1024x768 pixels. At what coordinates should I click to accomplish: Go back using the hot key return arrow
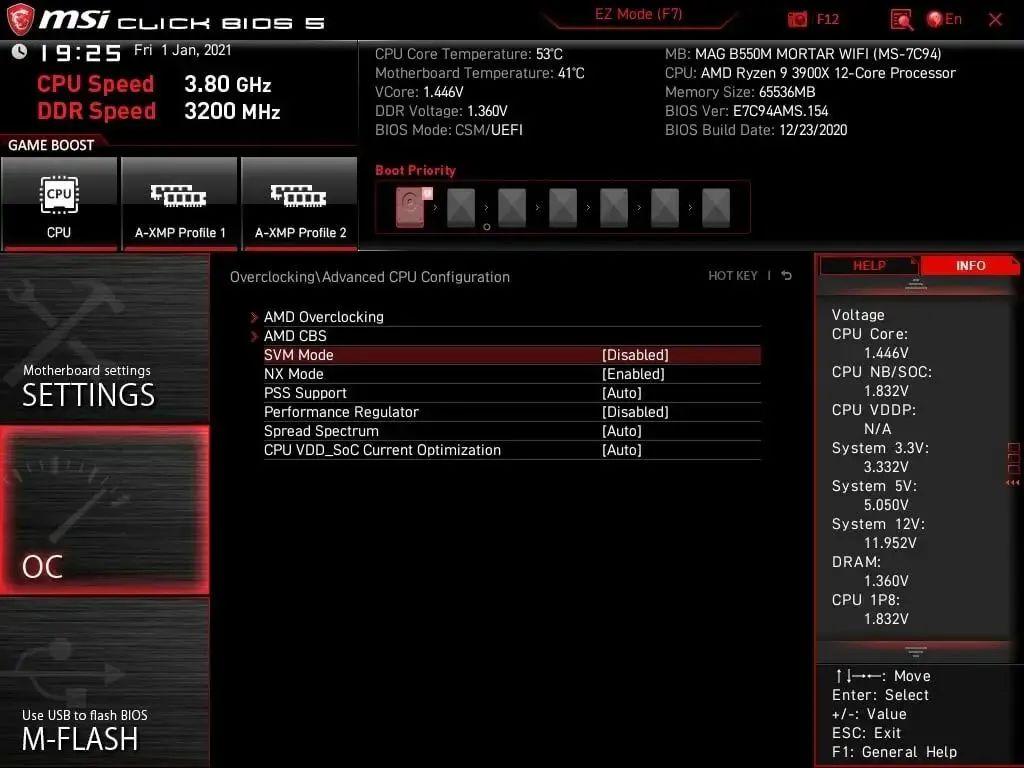[x=787, y=276]
